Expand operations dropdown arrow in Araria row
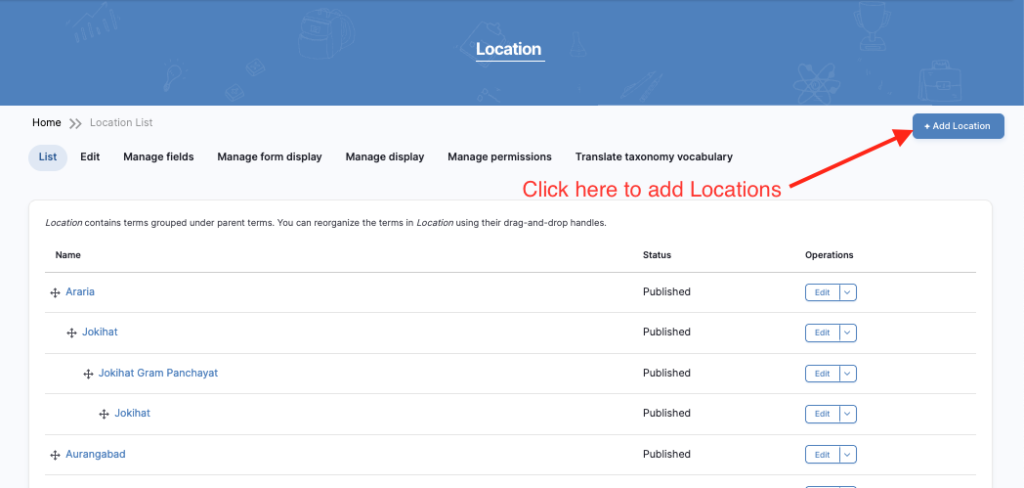1024x488 pixels. (848, 292)
